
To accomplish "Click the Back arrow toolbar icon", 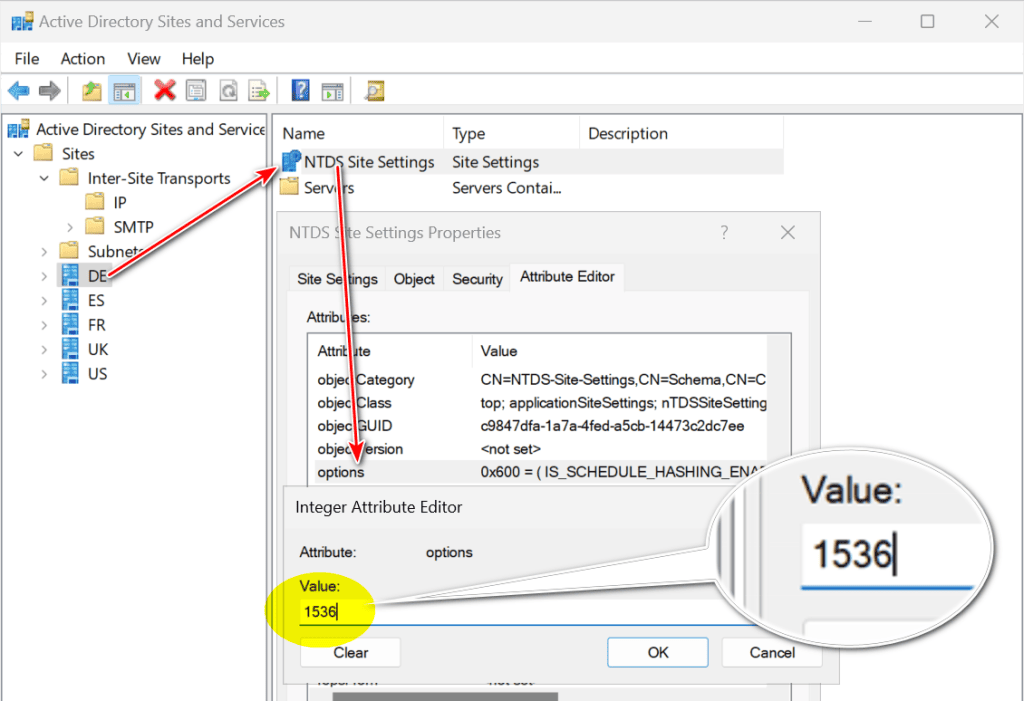I will click(x=18, y=91).
